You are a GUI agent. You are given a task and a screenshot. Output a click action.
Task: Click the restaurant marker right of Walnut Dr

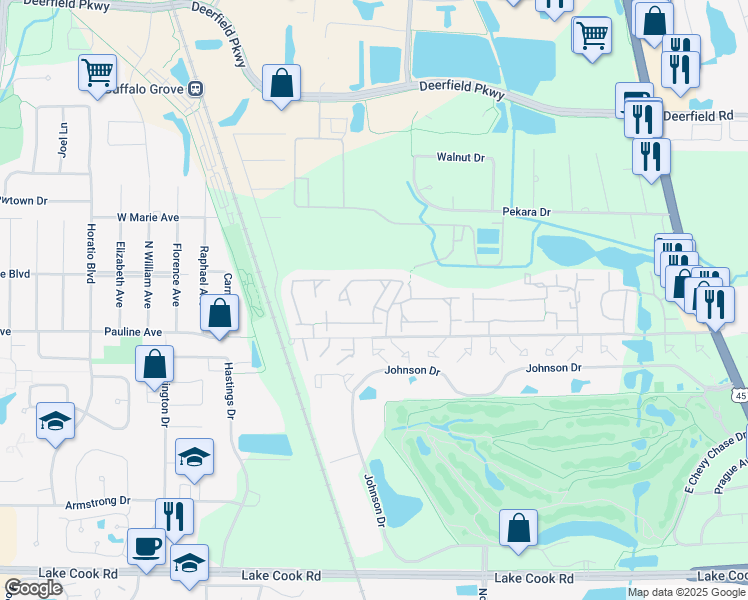click(651, 156)
